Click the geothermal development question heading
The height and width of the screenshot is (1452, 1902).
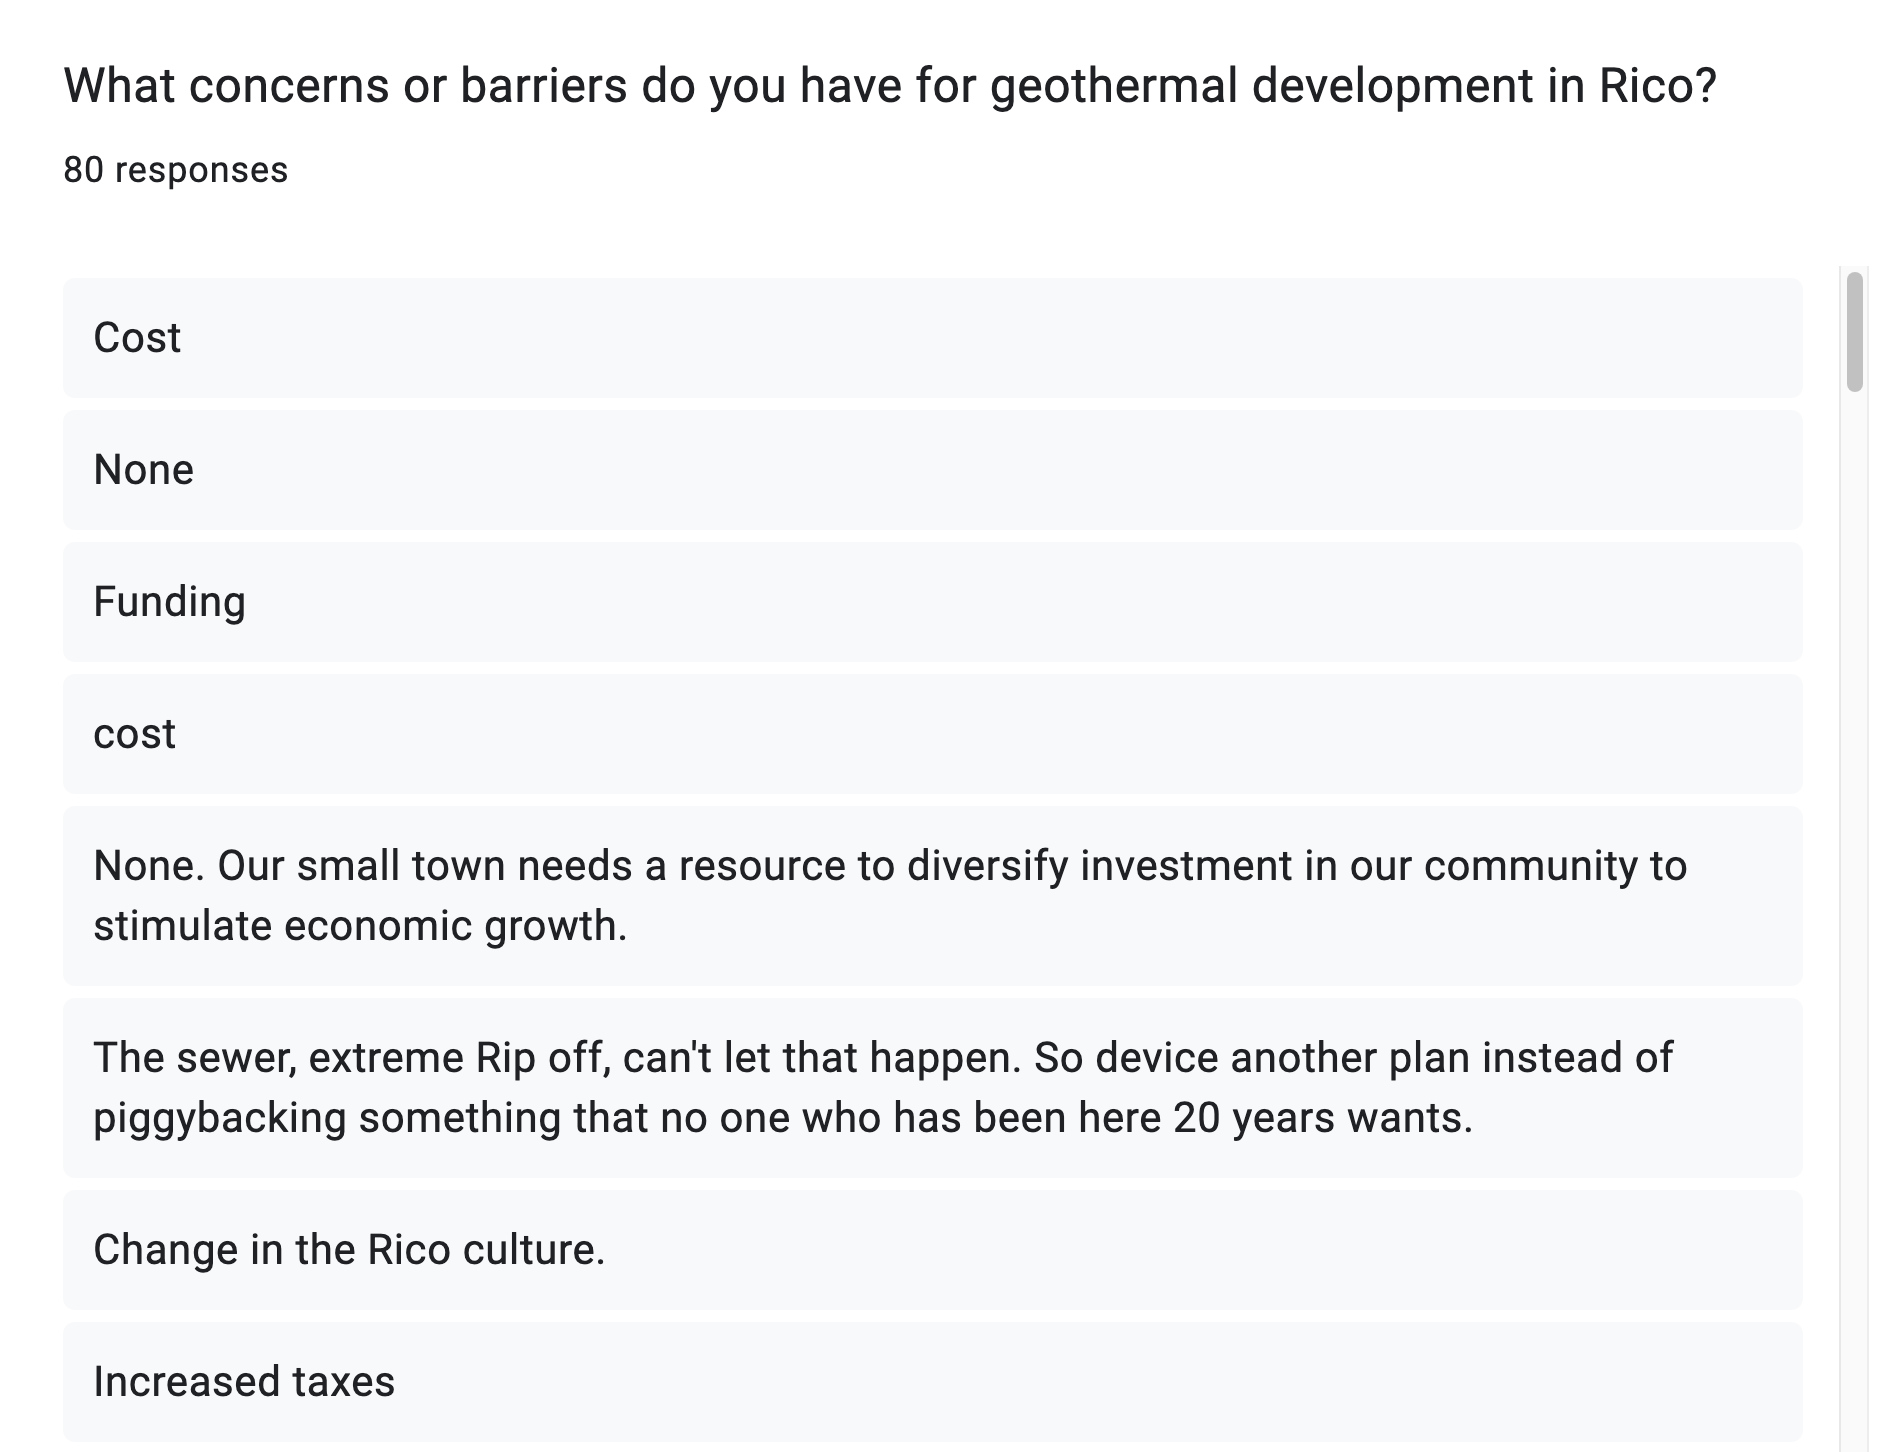(890, 86)
